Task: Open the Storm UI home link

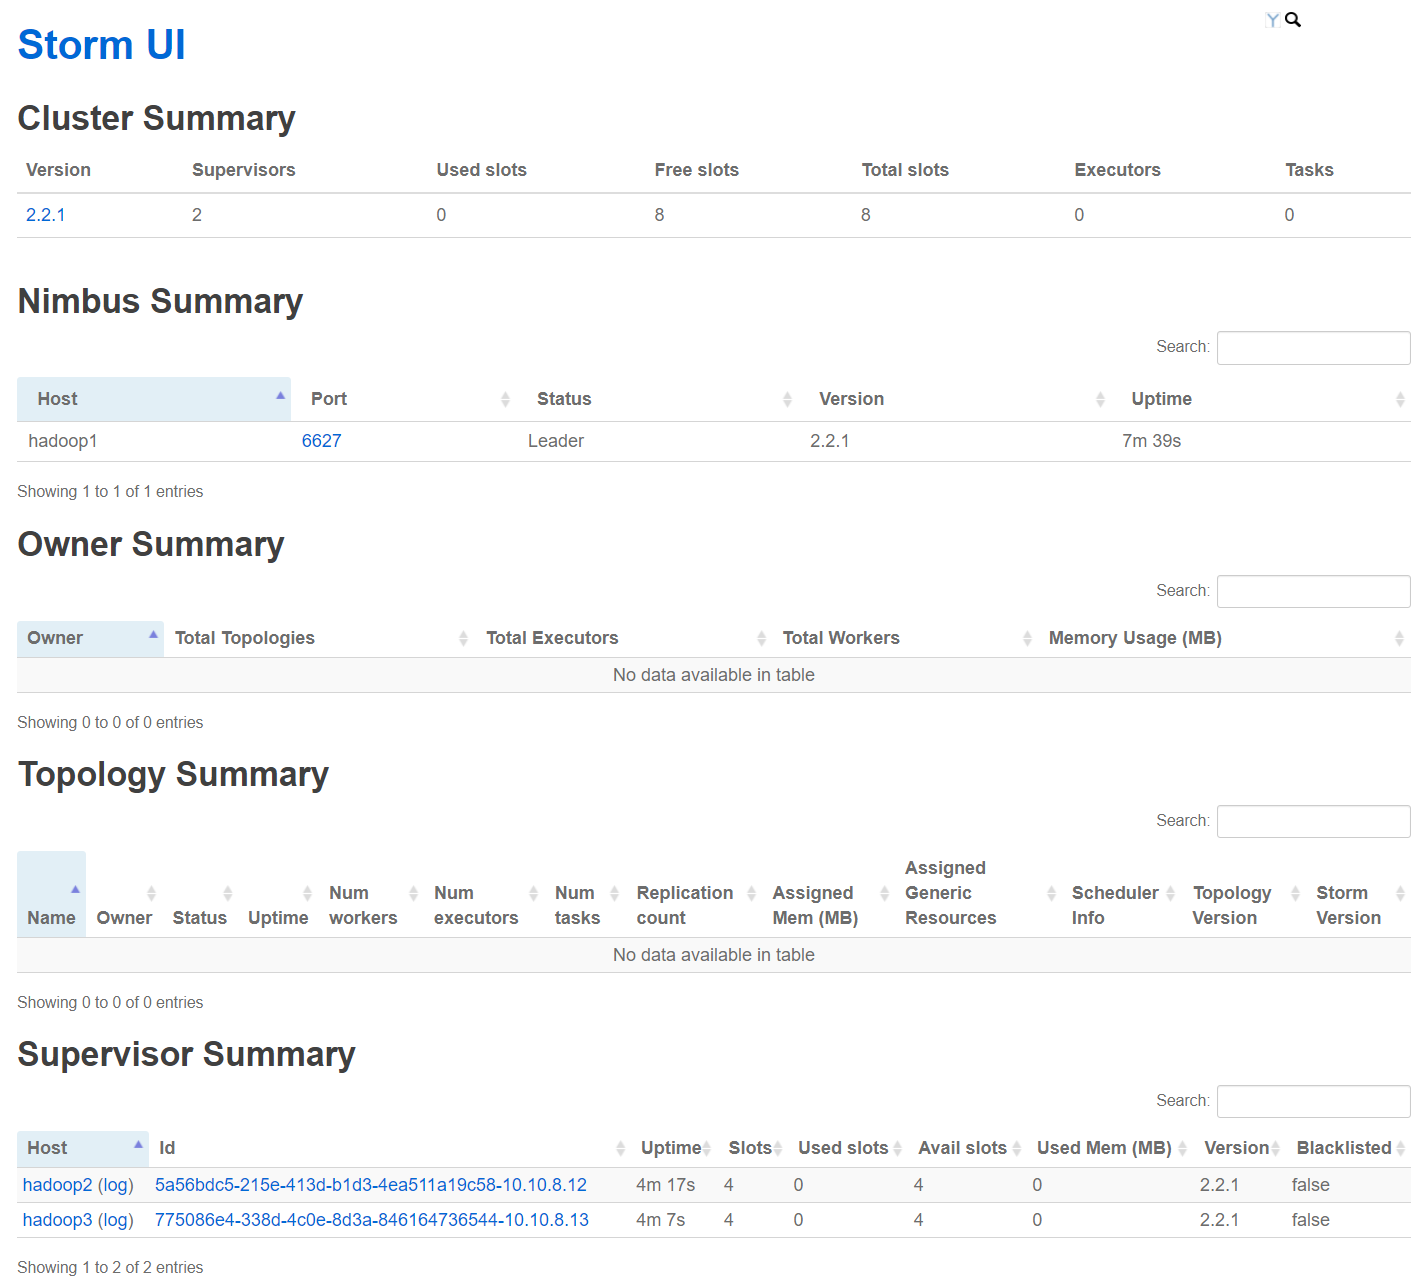Action: coord(101,45)
